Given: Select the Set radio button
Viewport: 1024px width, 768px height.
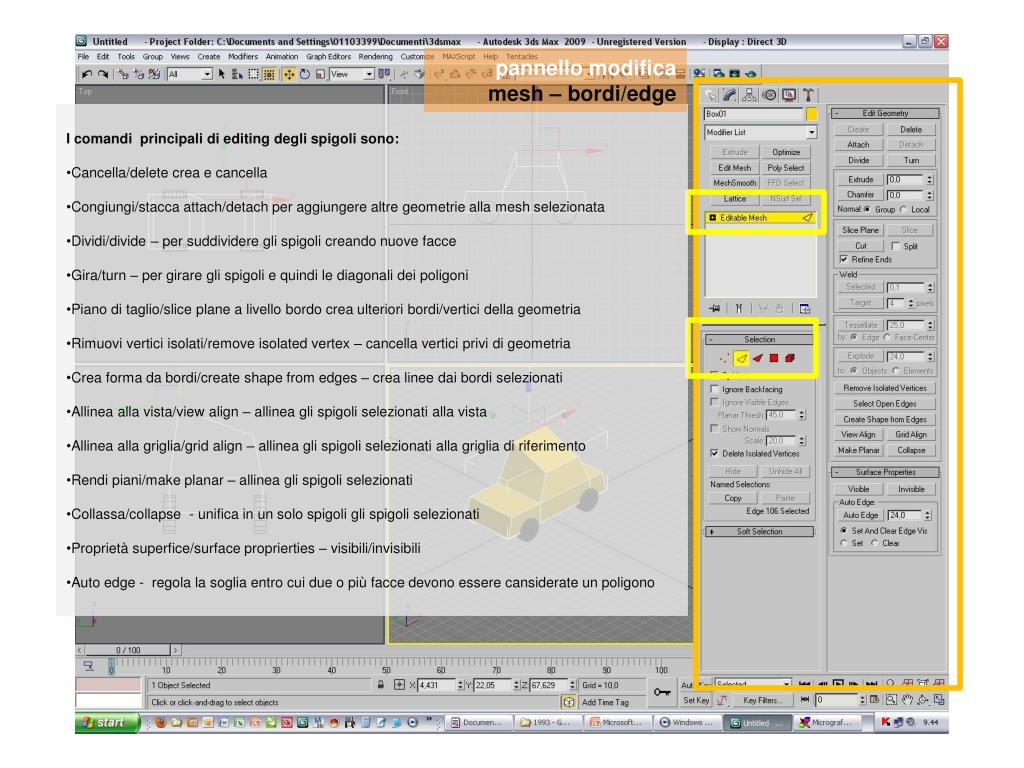Looking at the screenshot, I should 844,543.
